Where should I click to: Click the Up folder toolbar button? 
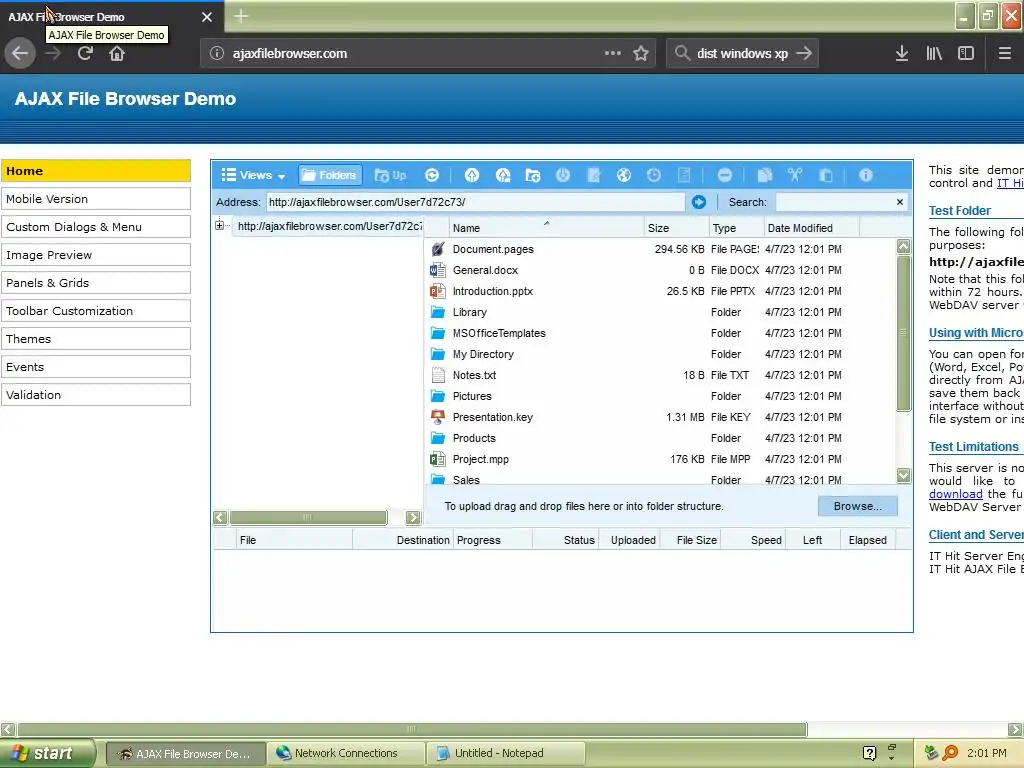[391, 175]
